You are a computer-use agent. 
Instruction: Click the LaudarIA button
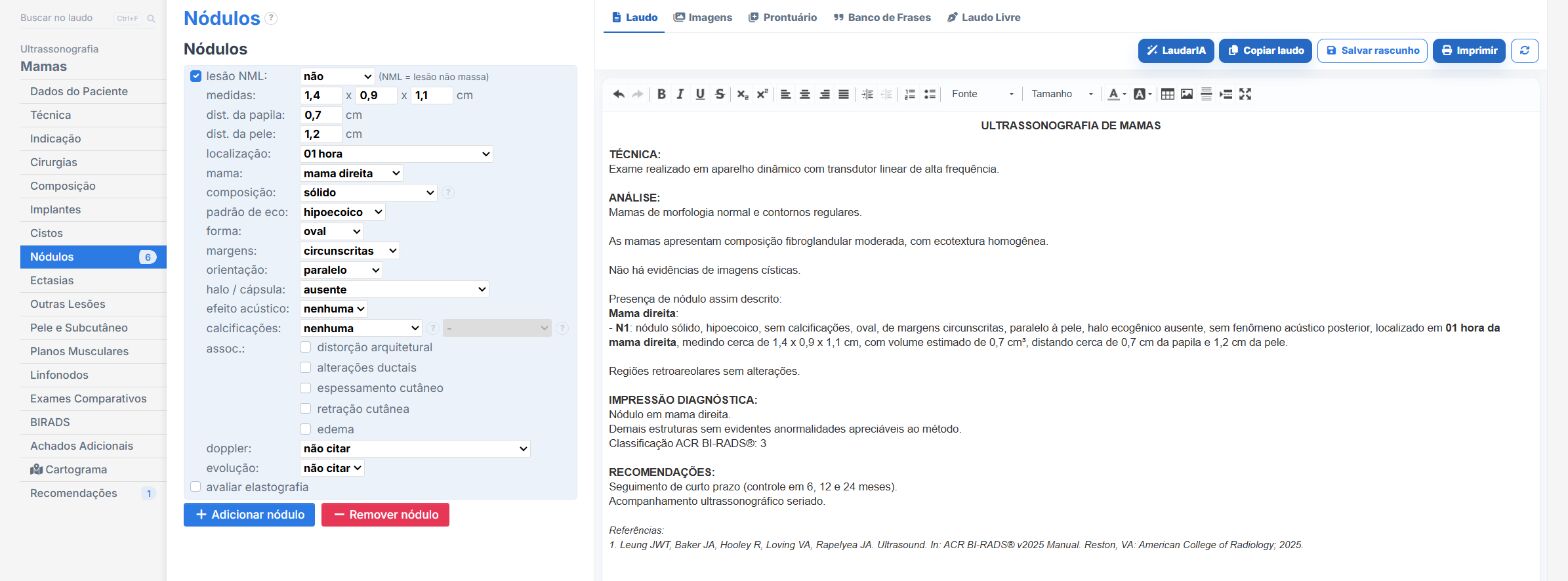coord(1176,51)
